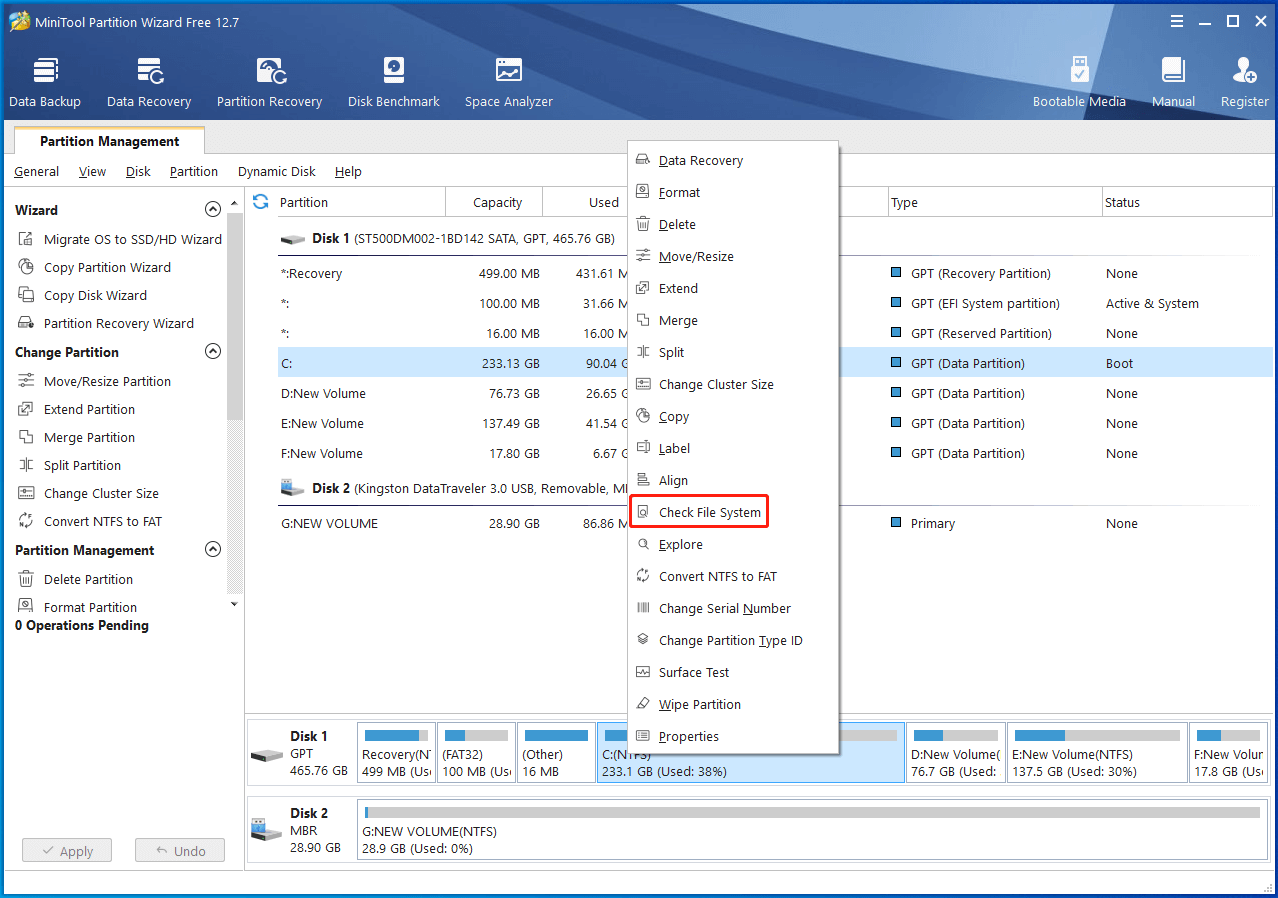Launch Copy Disk Wizard
Viewport: 1278px width, 898px height.
pyautogui.click(x=82, y=295)
